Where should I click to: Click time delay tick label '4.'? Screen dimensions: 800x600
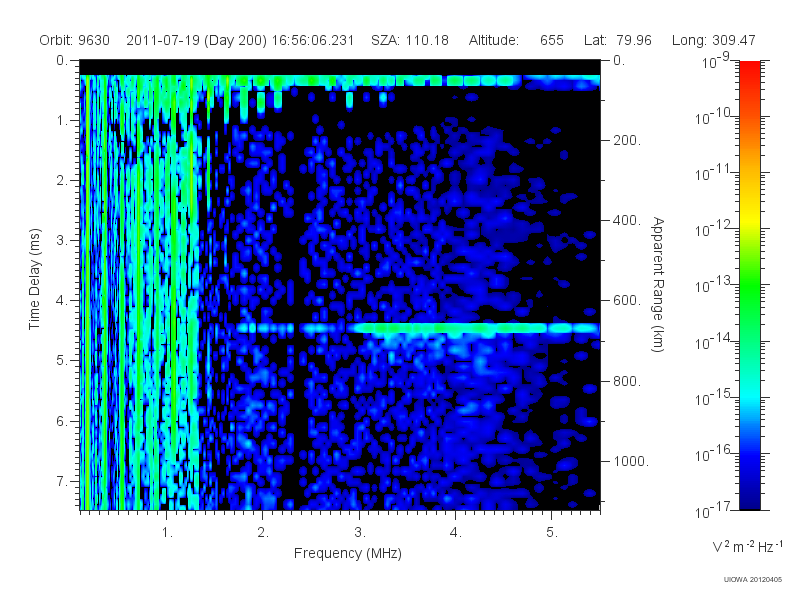[x=62, y=301]
